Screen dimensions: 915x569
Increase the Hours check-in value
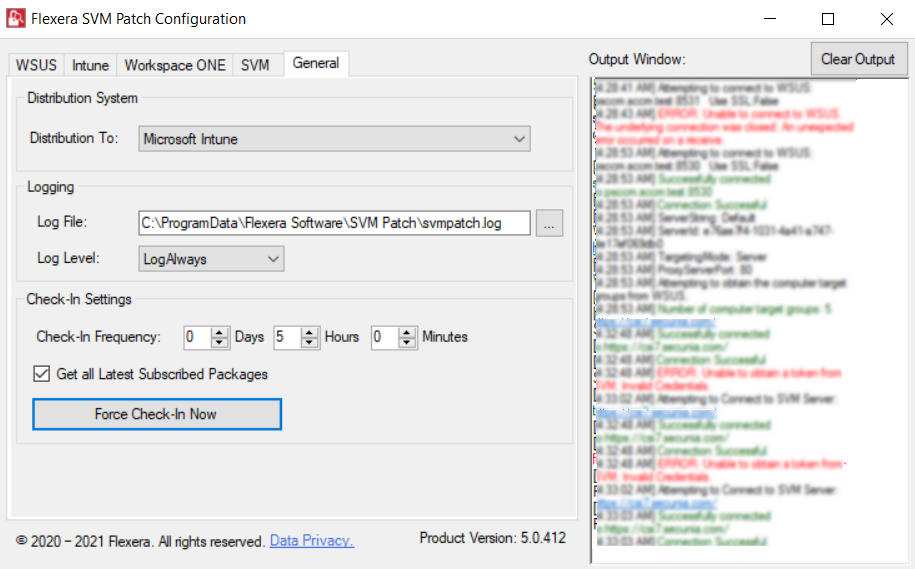310,332
